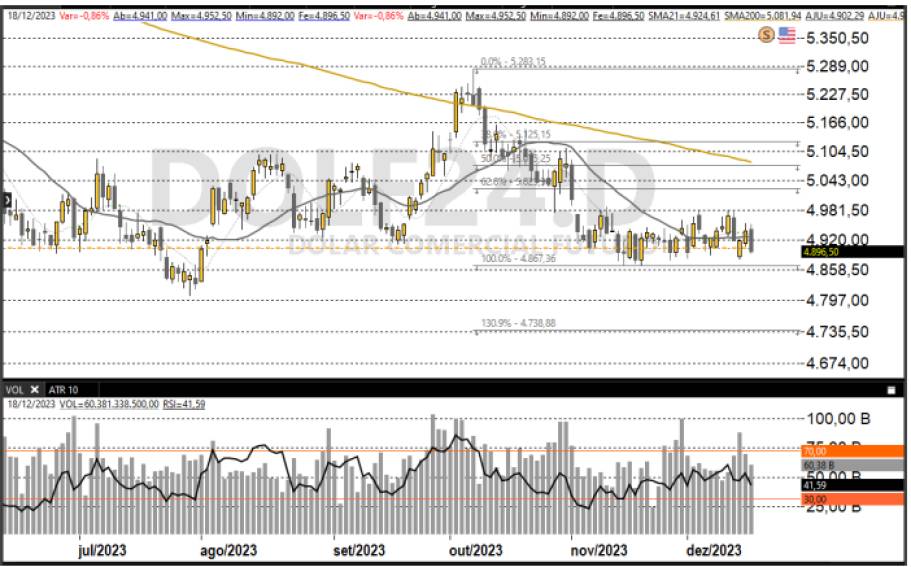The width and height of the screenshot is (911, 567).
Task: Click the US flag icon
Action: coord(786,35)
